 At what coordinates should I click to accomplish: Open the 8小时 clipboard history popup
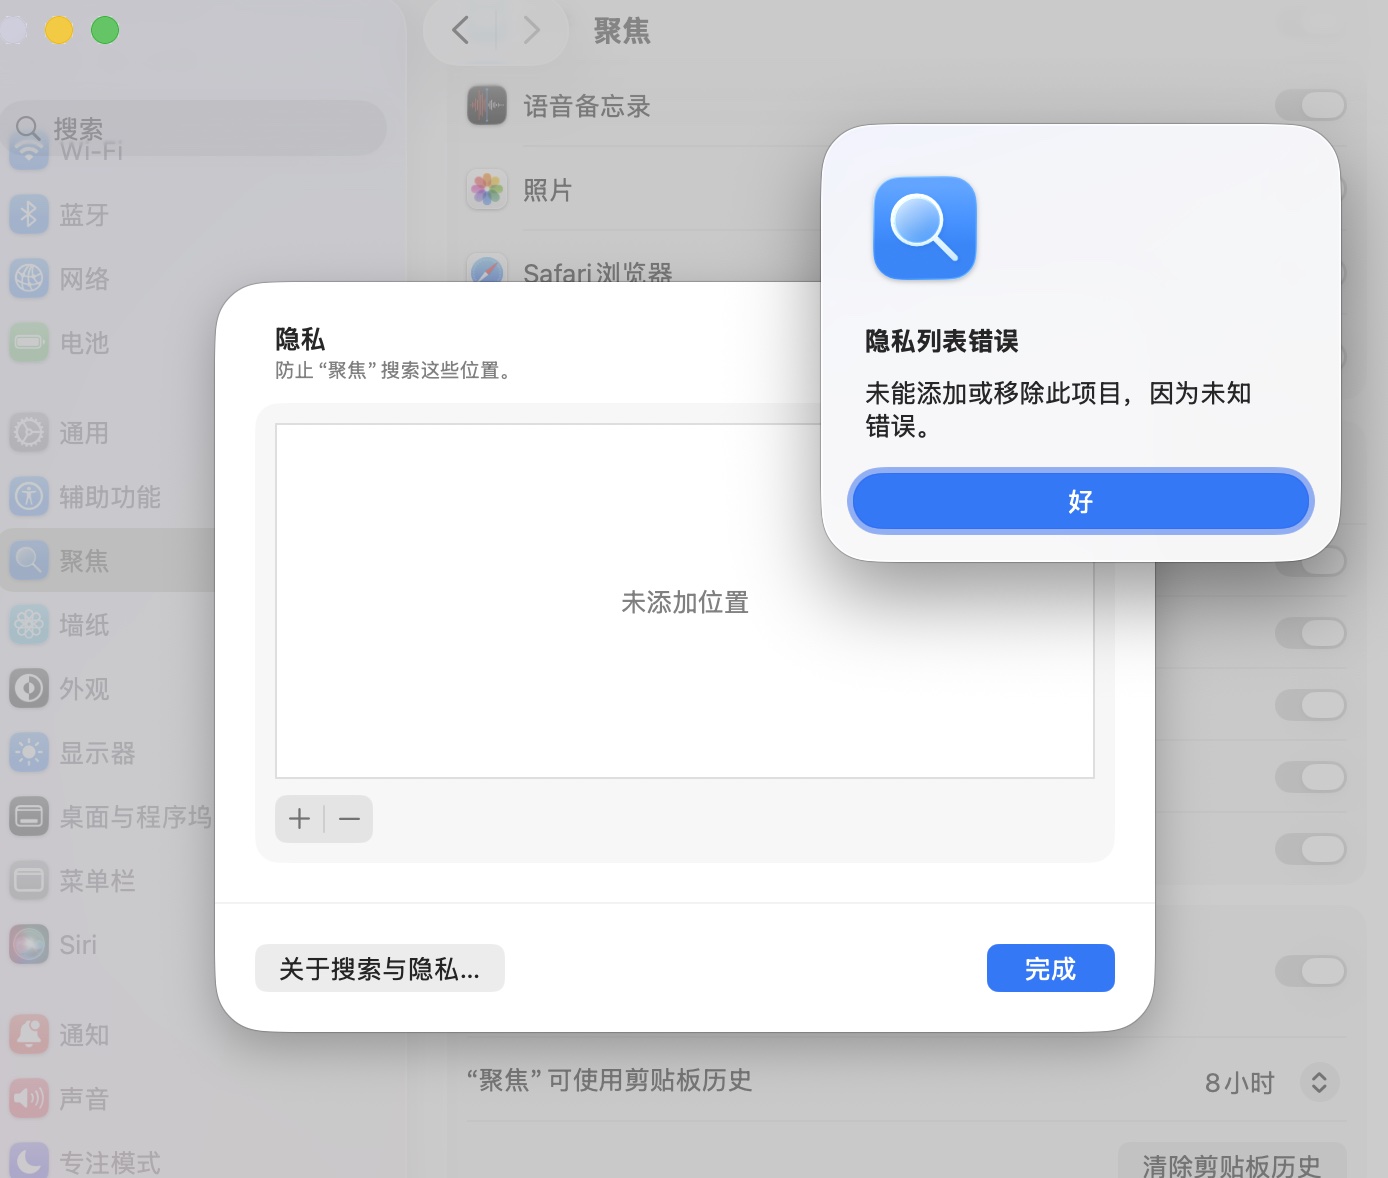tap(1270, 1082)
